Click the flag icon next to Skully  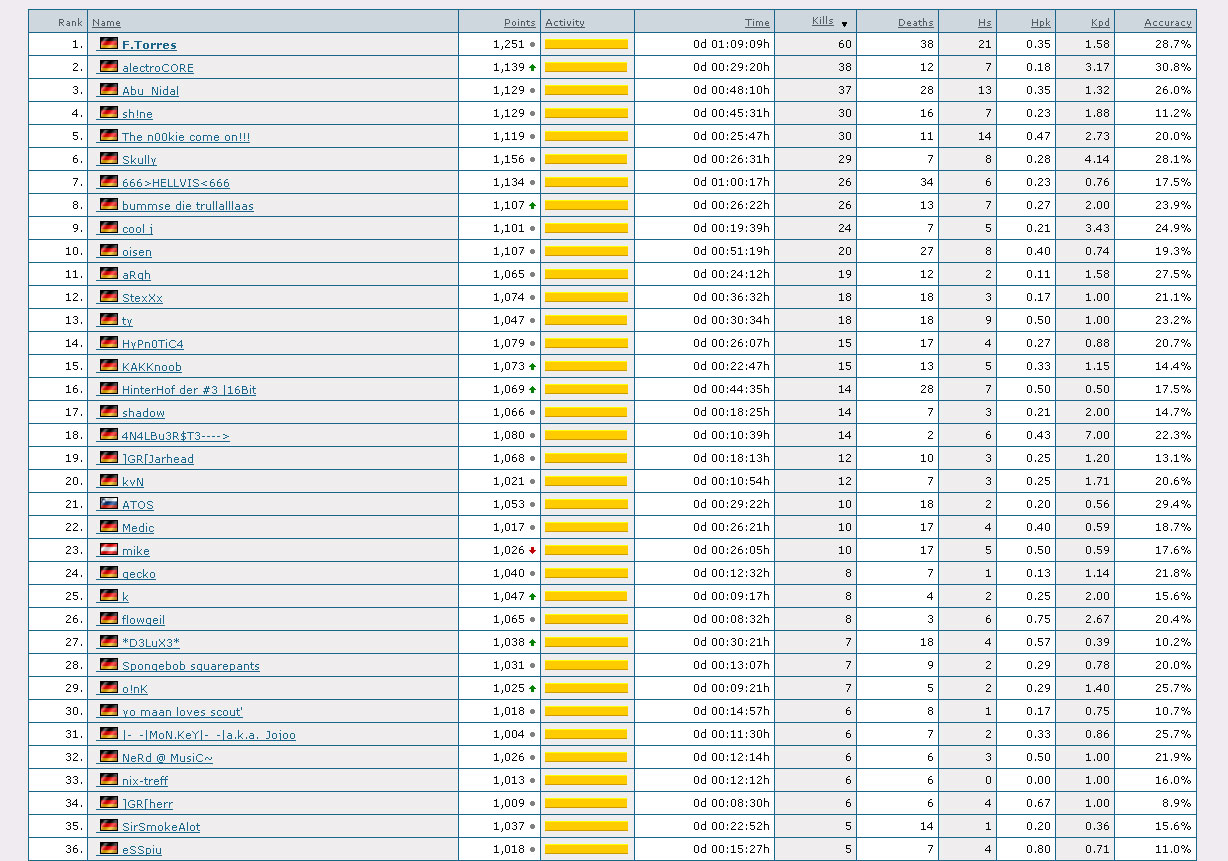108,159
